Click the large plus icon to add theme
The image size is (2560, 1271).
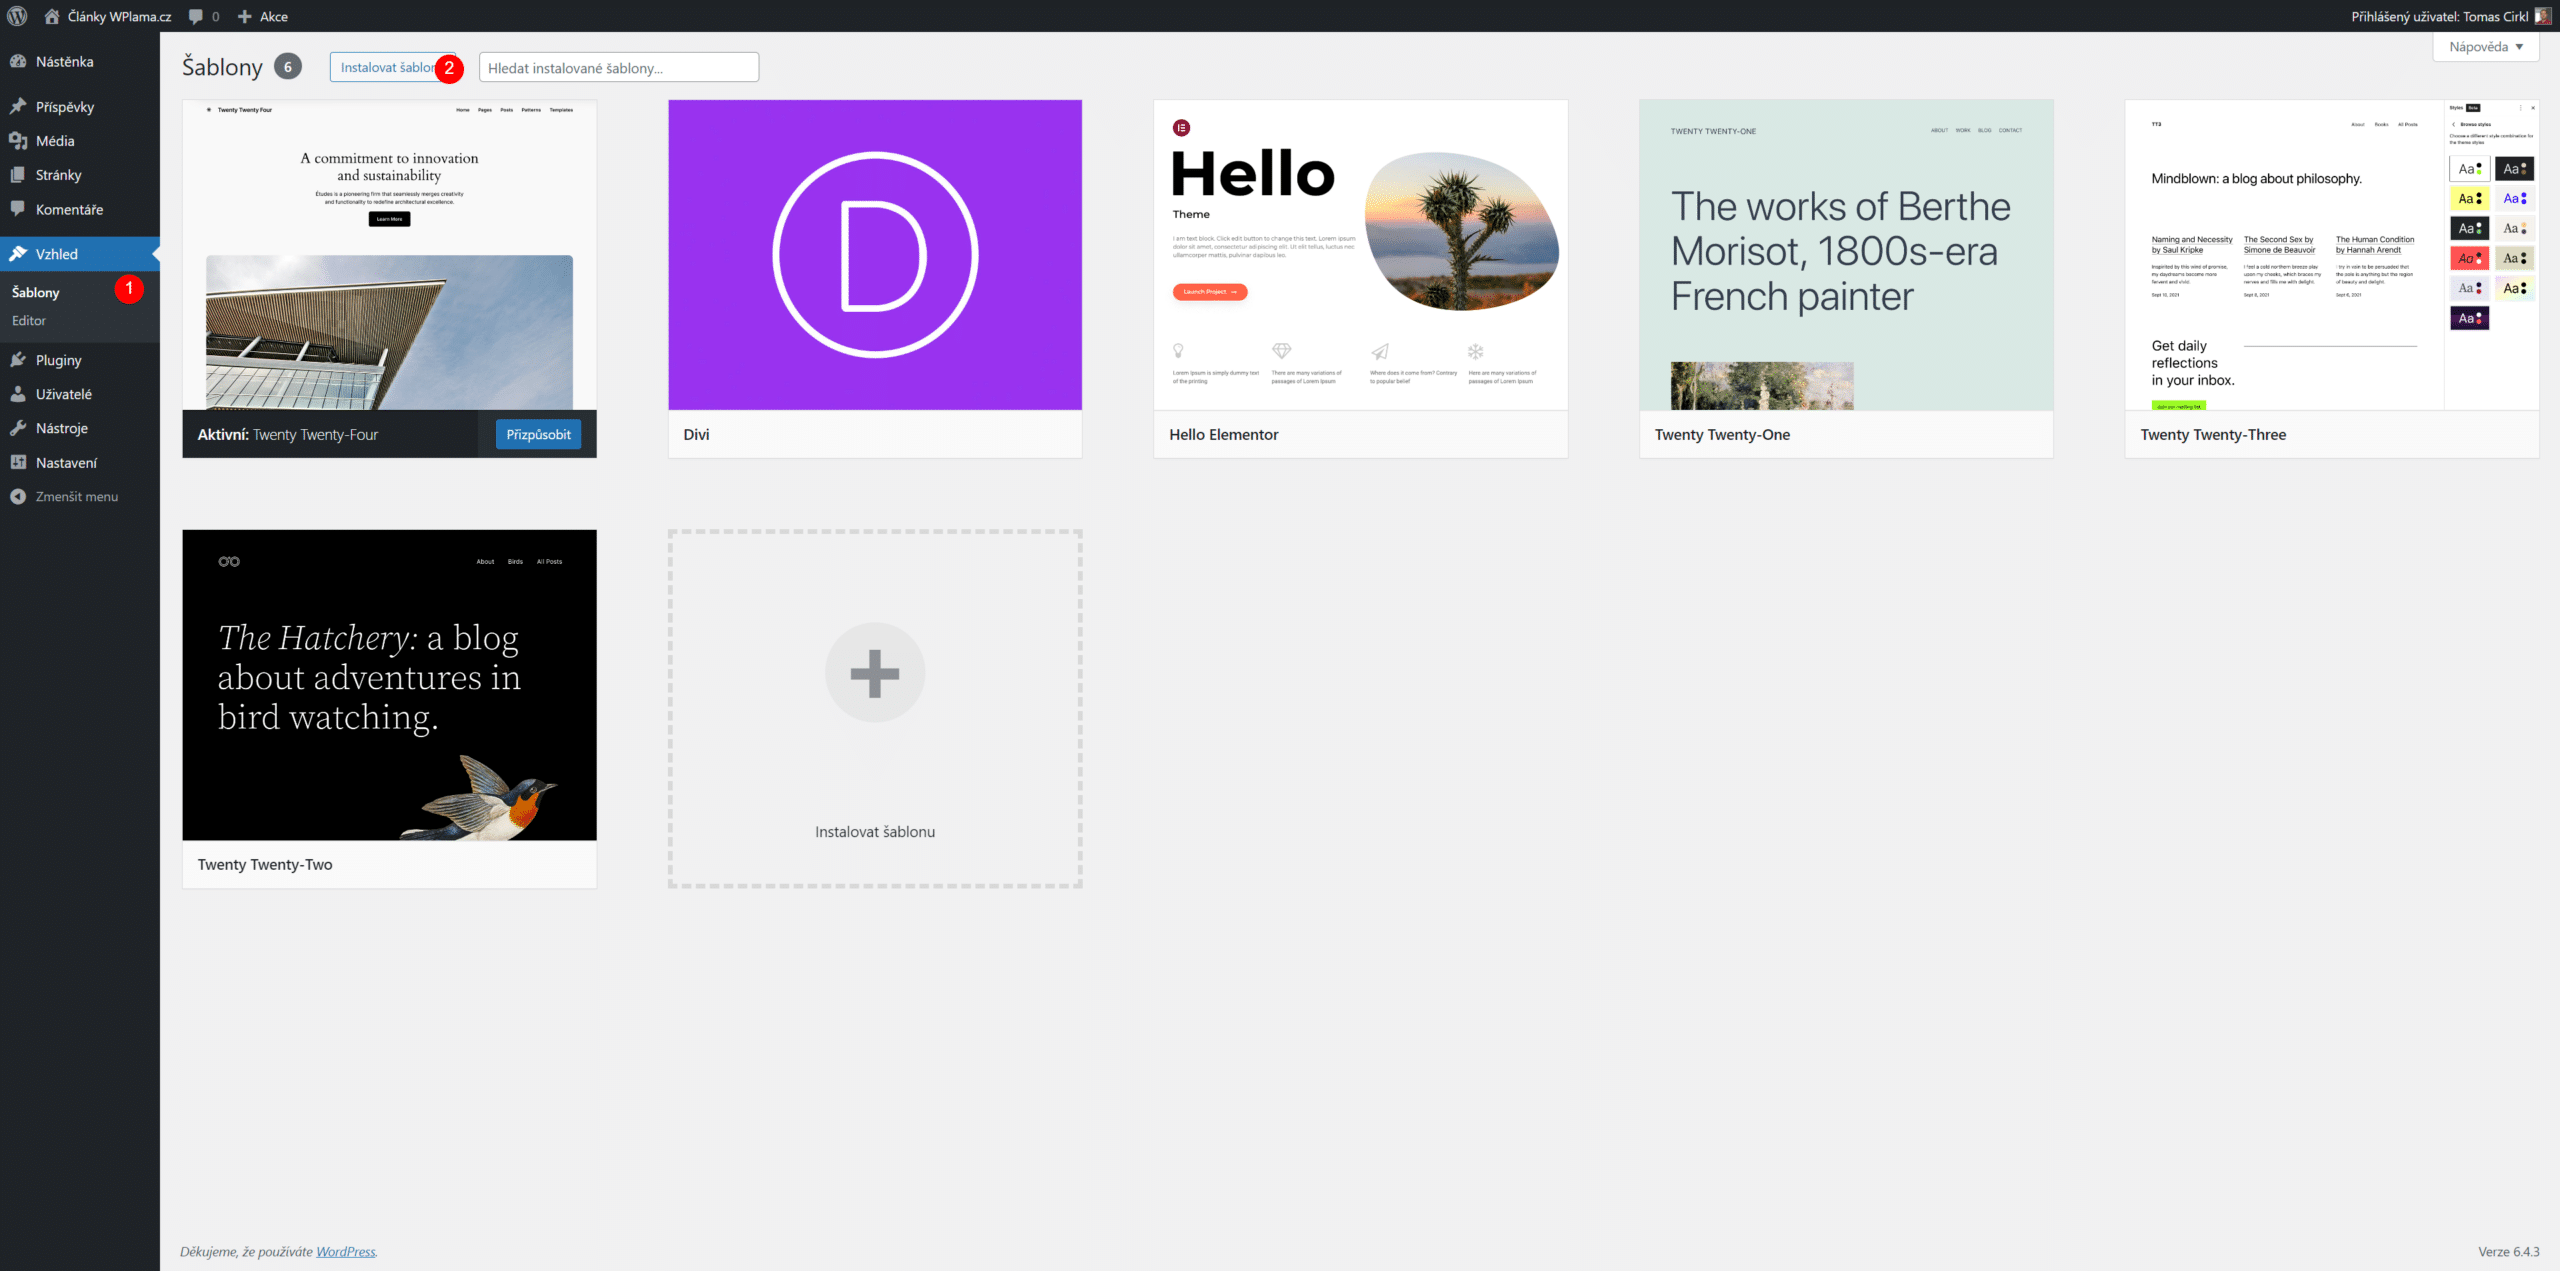[875, 673]
